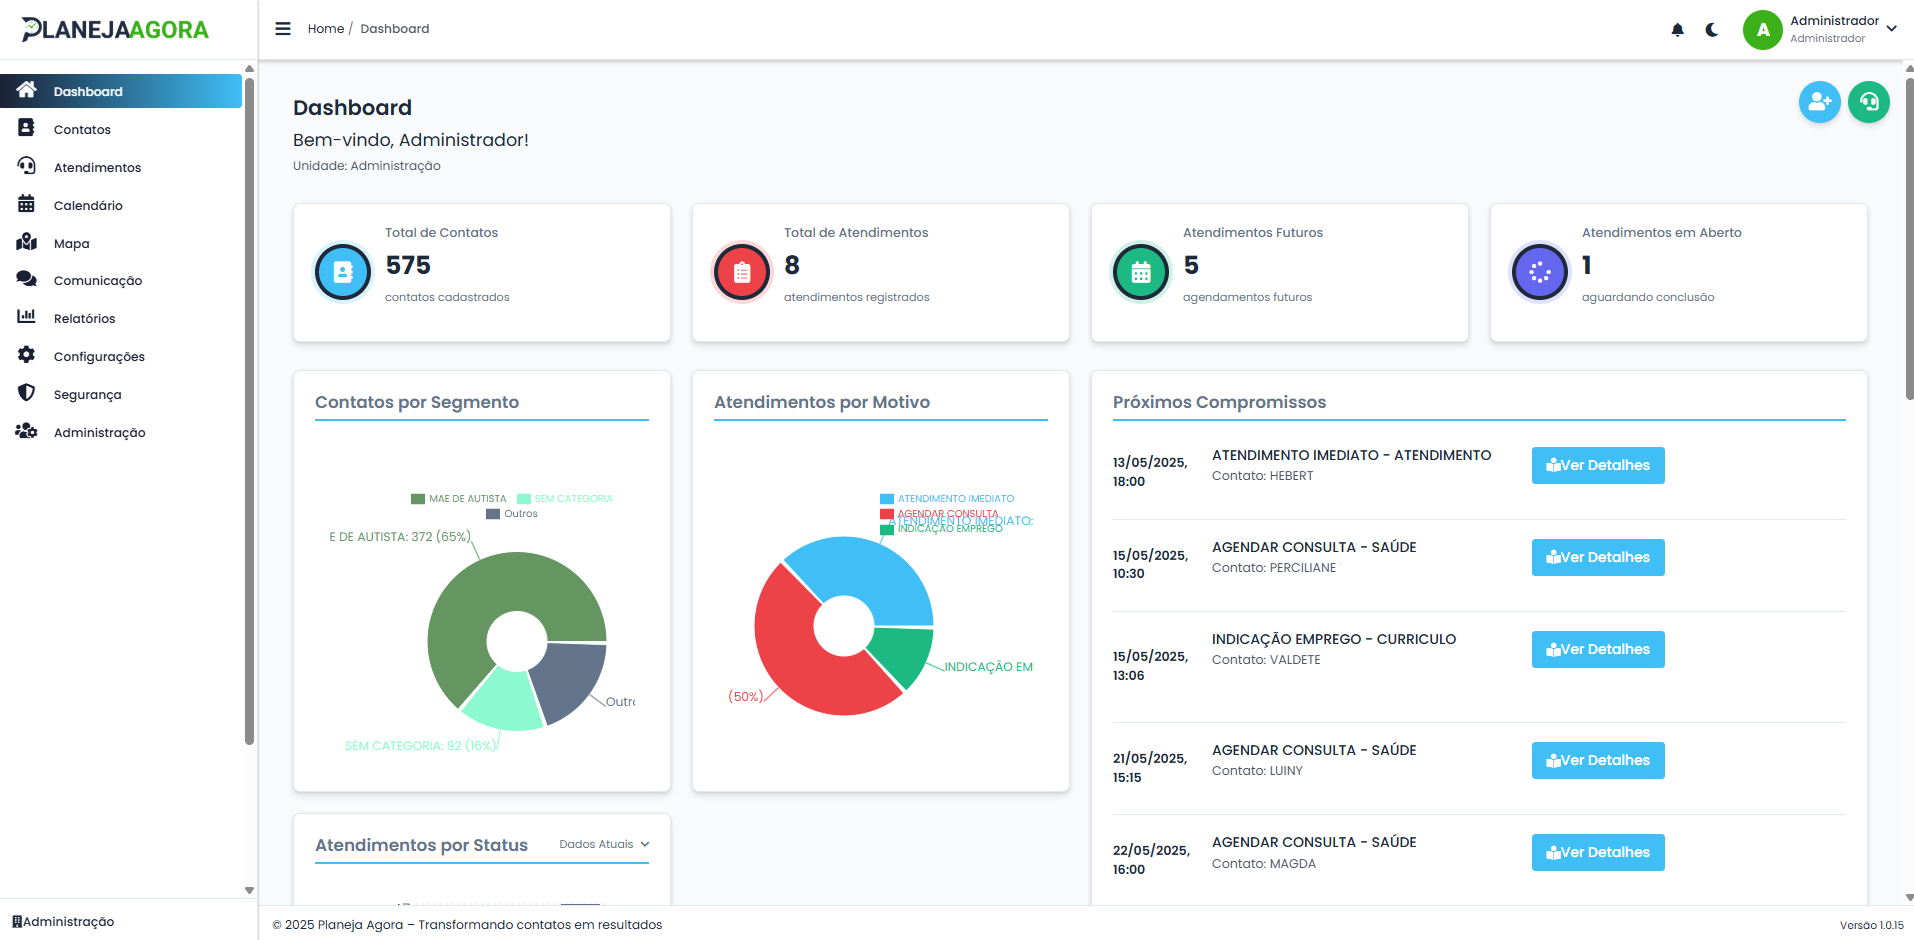Click the green new-atendimento headset button
The height and width of the screenshot is (940, 1914).
click(1869, 102)
